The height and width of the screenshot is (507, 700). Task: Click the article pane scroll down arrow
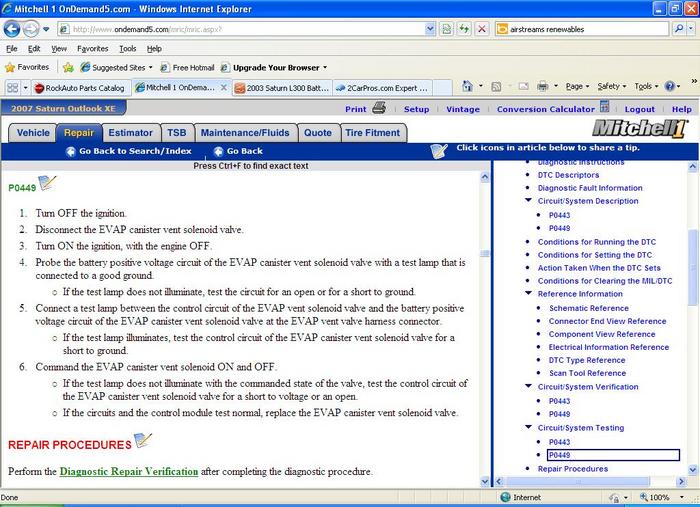tap(485, 481)
